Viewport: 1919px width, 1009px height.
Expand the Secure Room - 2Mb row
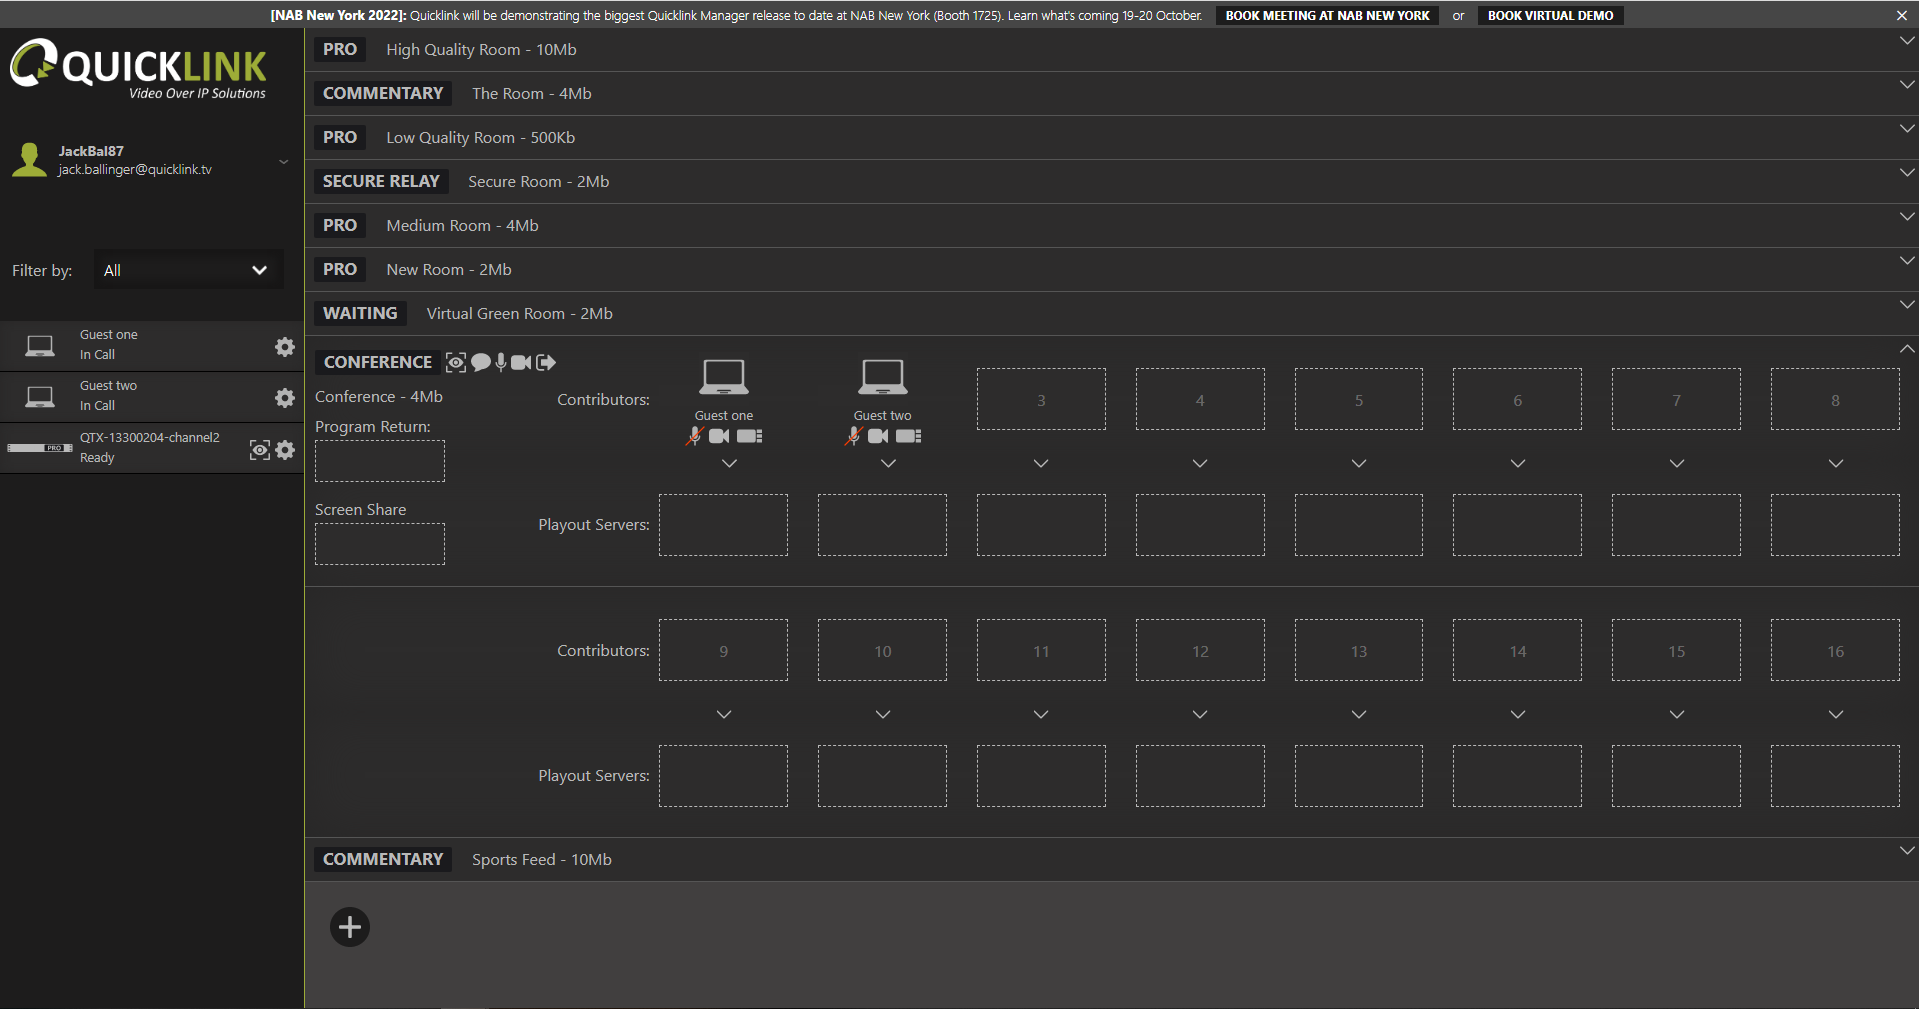[x=1907, y=173]
